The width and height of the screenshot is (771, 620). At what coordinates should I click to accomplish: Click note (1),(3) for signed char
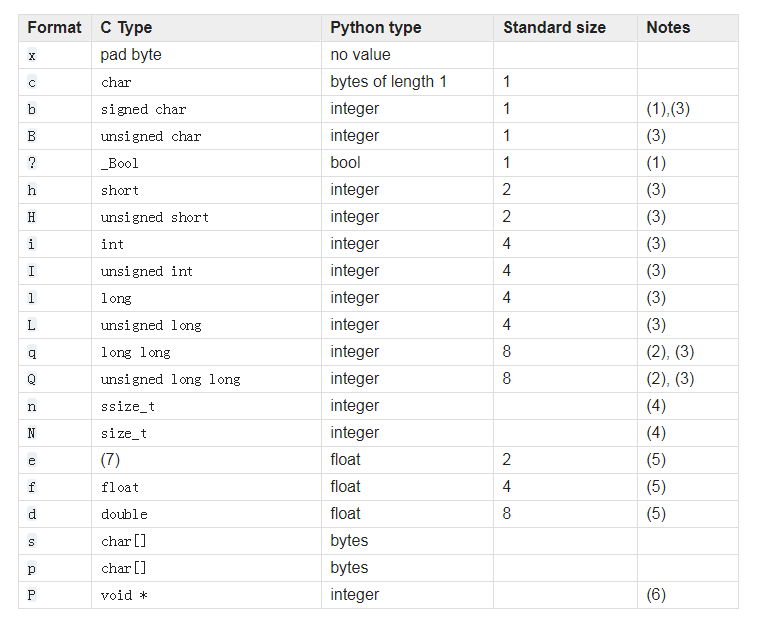[668, 109]
